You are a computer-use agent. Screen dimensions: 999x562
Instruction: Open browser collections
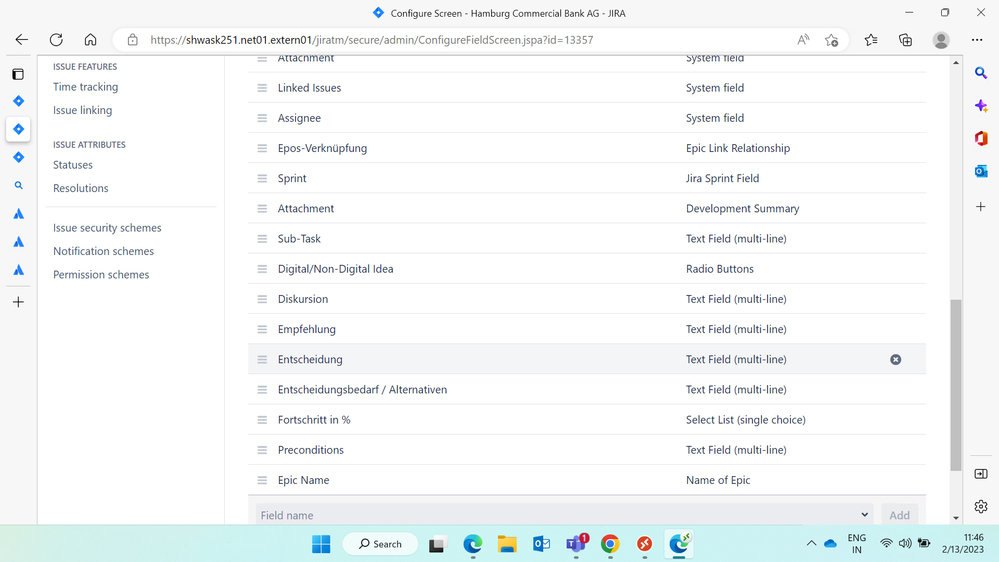905,40
